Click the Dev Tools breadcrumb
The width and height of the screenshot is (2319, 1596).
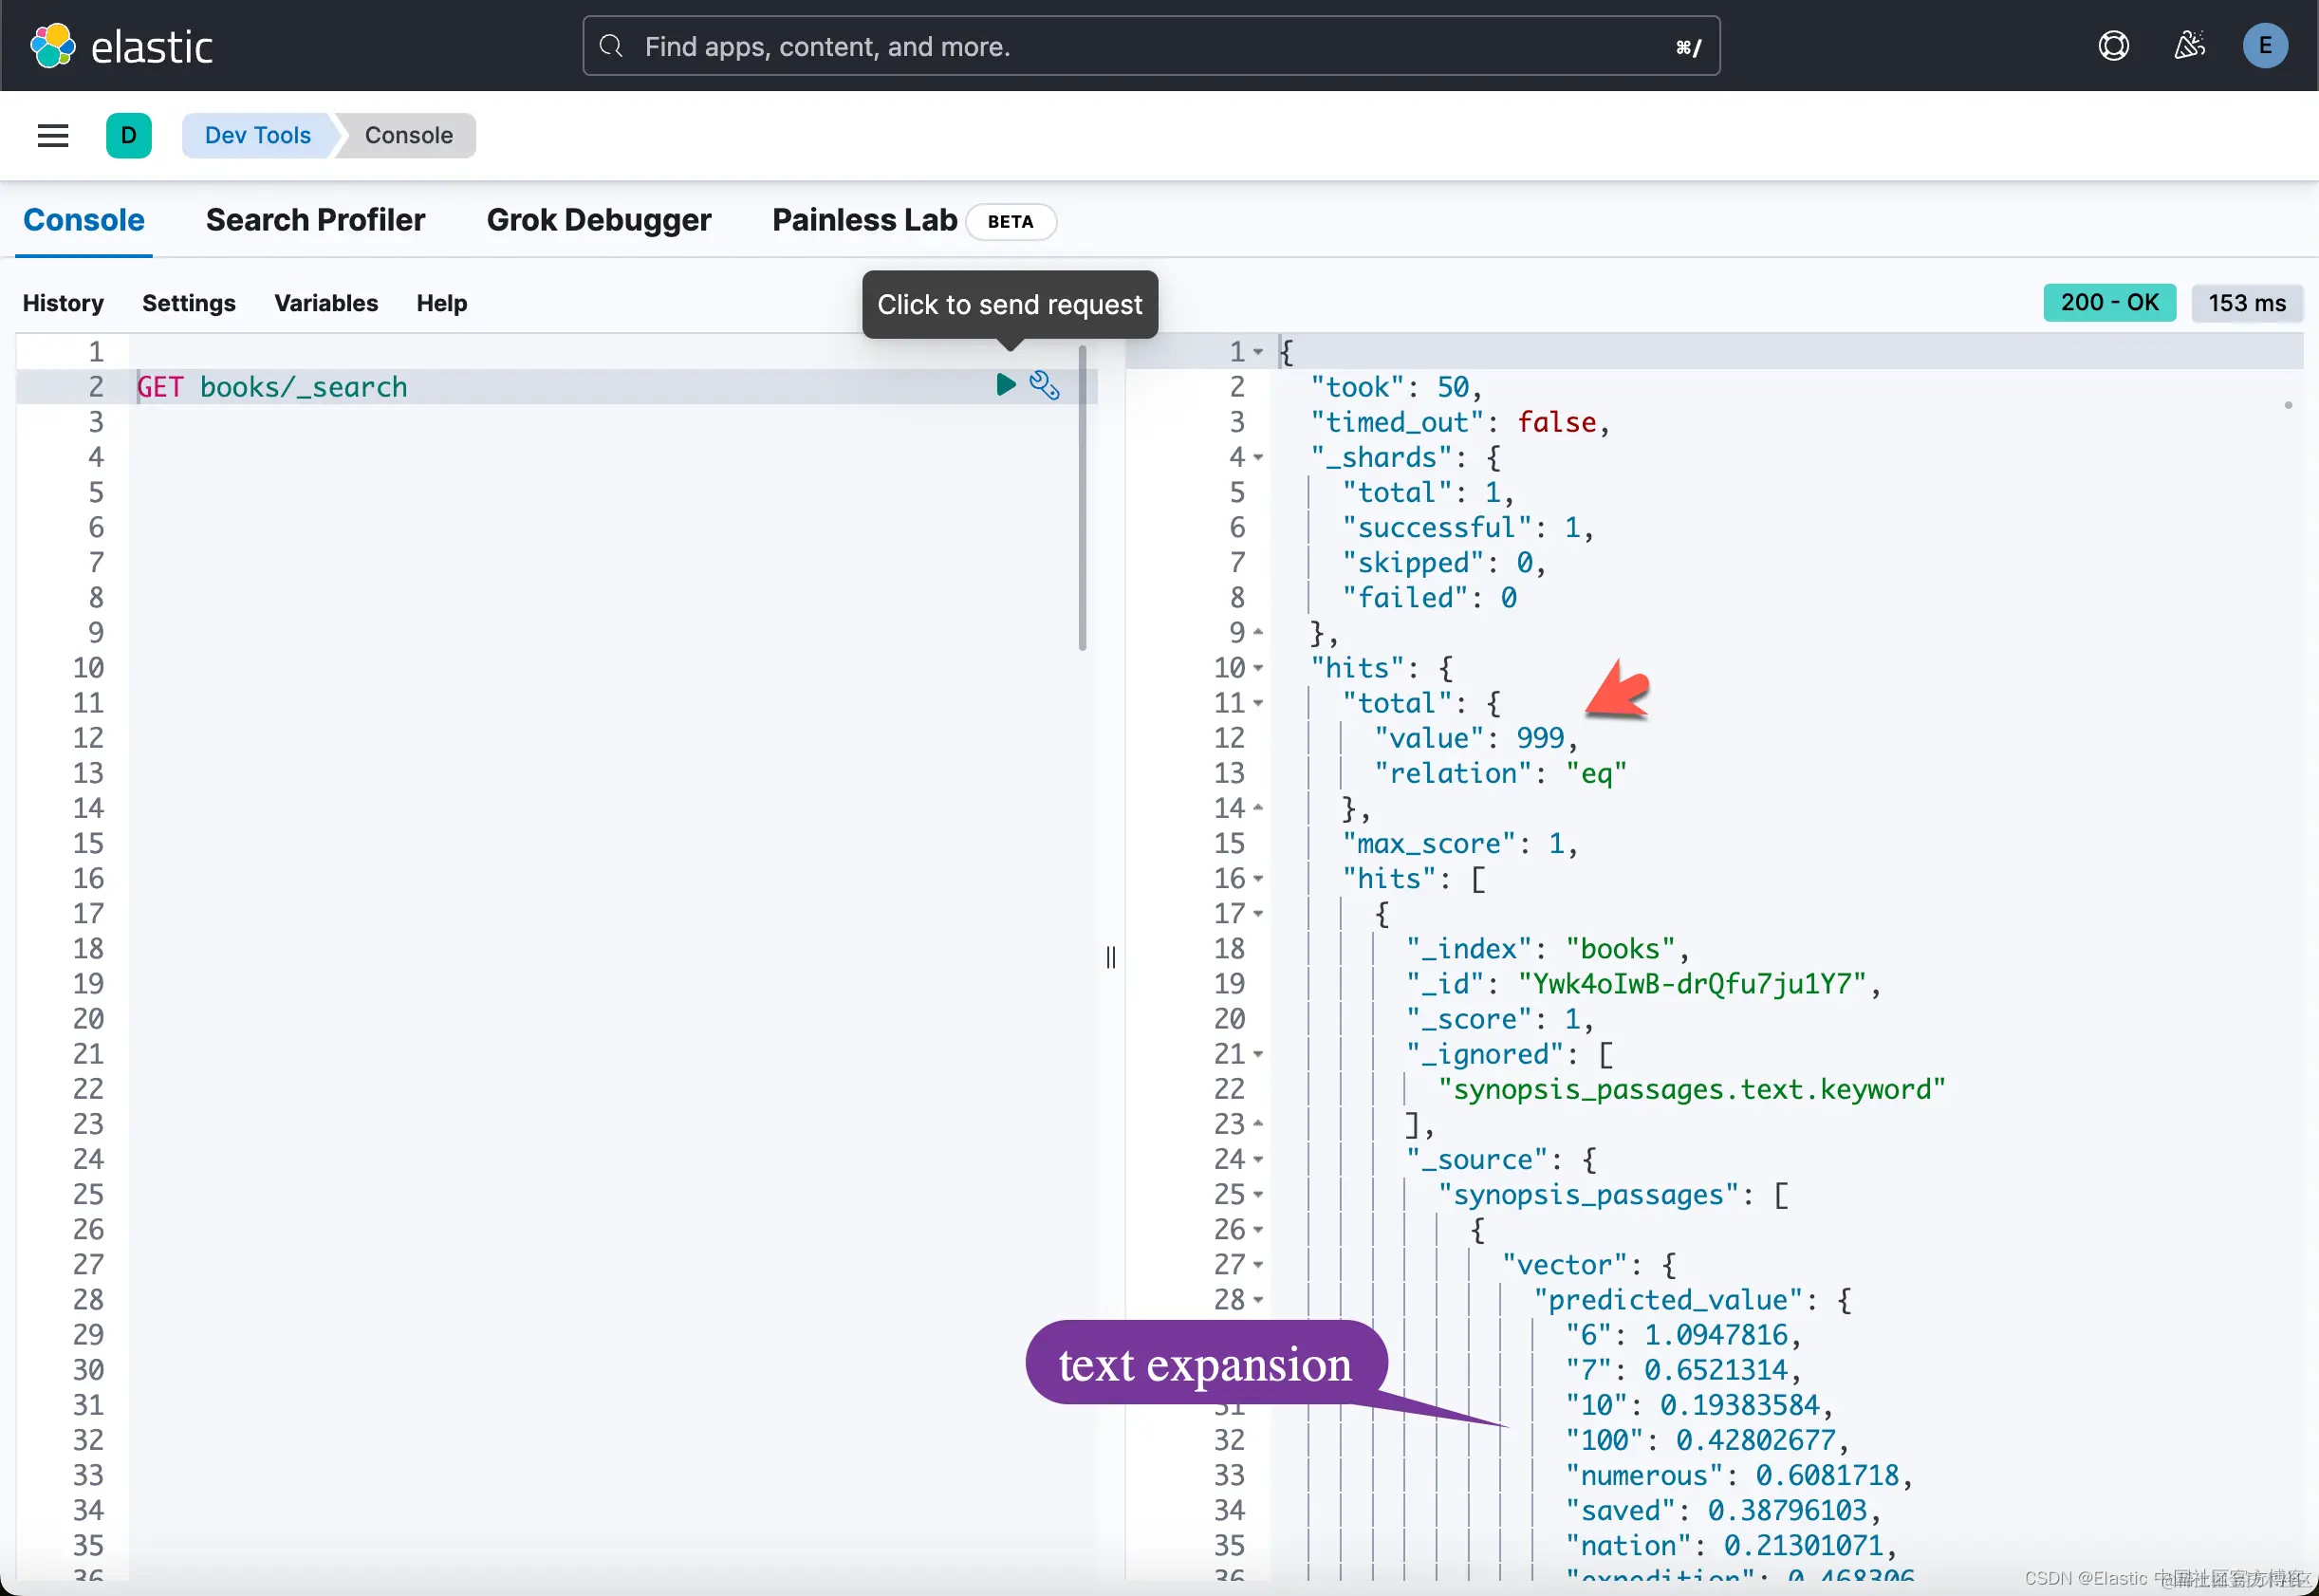pos(257,136)
